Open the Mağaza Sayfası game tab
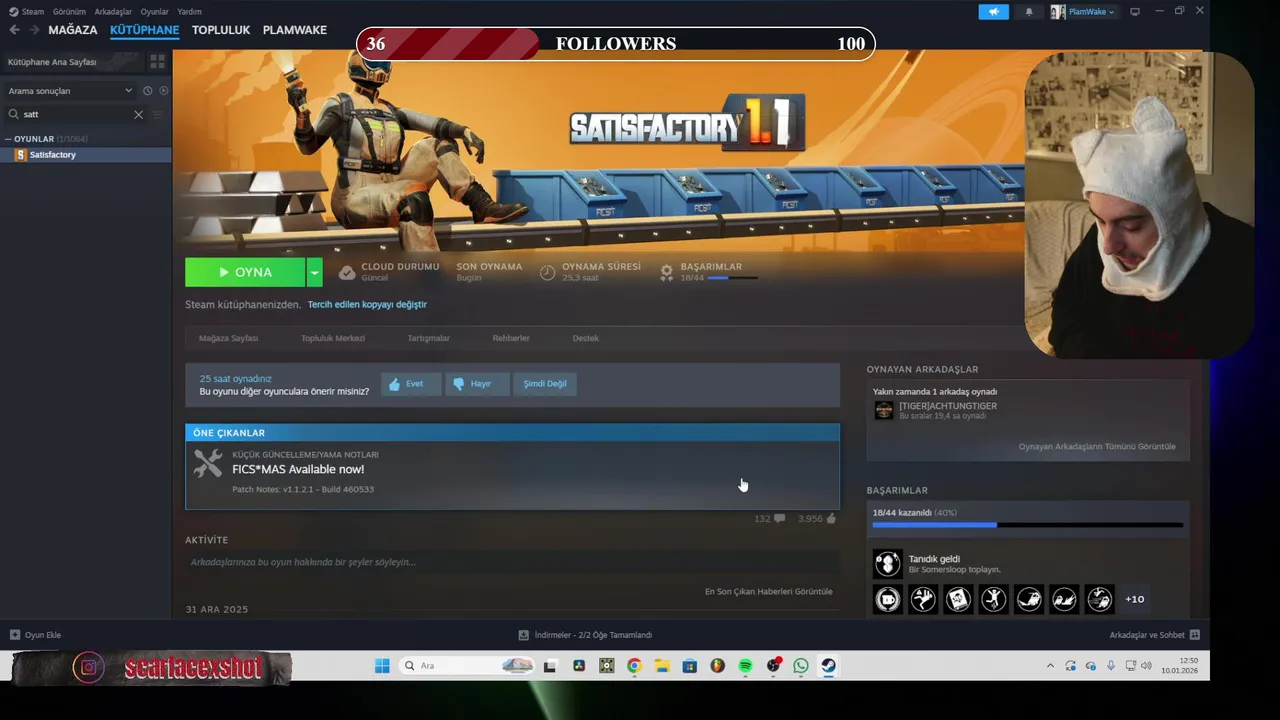Viewport: 1280px width, 720px height. pos(228,338)
